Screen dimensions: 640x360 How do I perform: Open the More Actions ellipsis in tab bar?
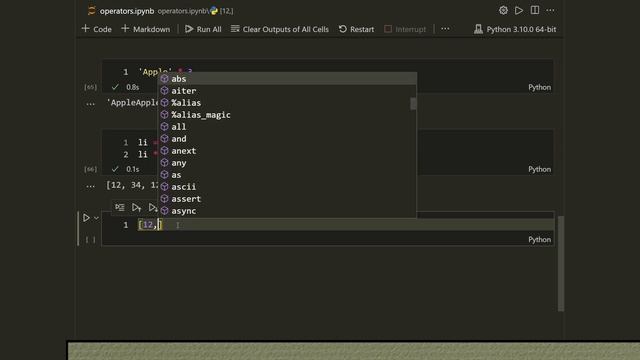click(550, 11)
